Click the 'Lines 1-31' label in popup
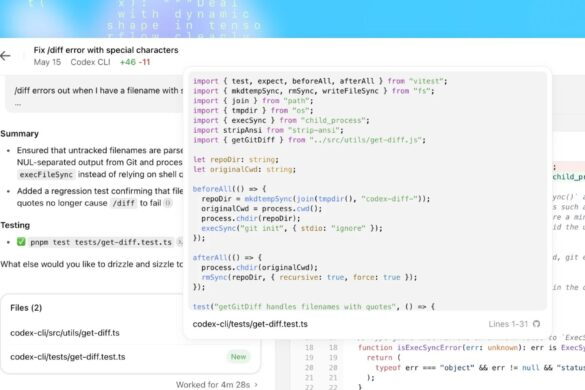 509,324
